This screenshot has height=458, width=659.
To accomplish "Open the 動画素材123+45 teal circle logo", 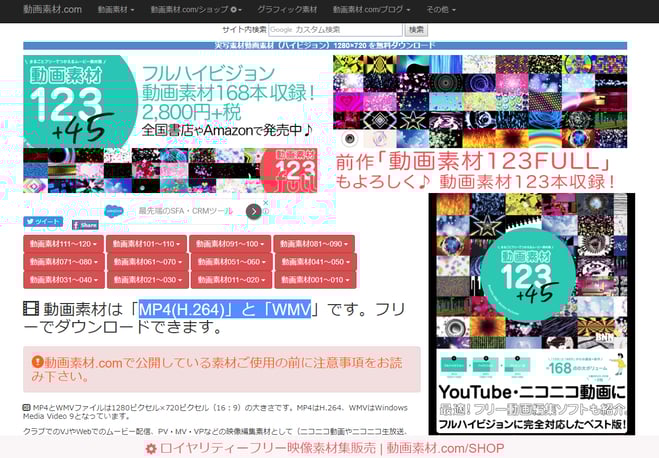I will [x=80, y=101].
